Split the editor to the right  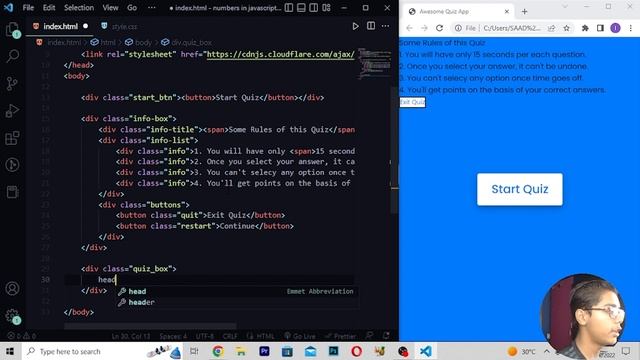click(371, 26)
